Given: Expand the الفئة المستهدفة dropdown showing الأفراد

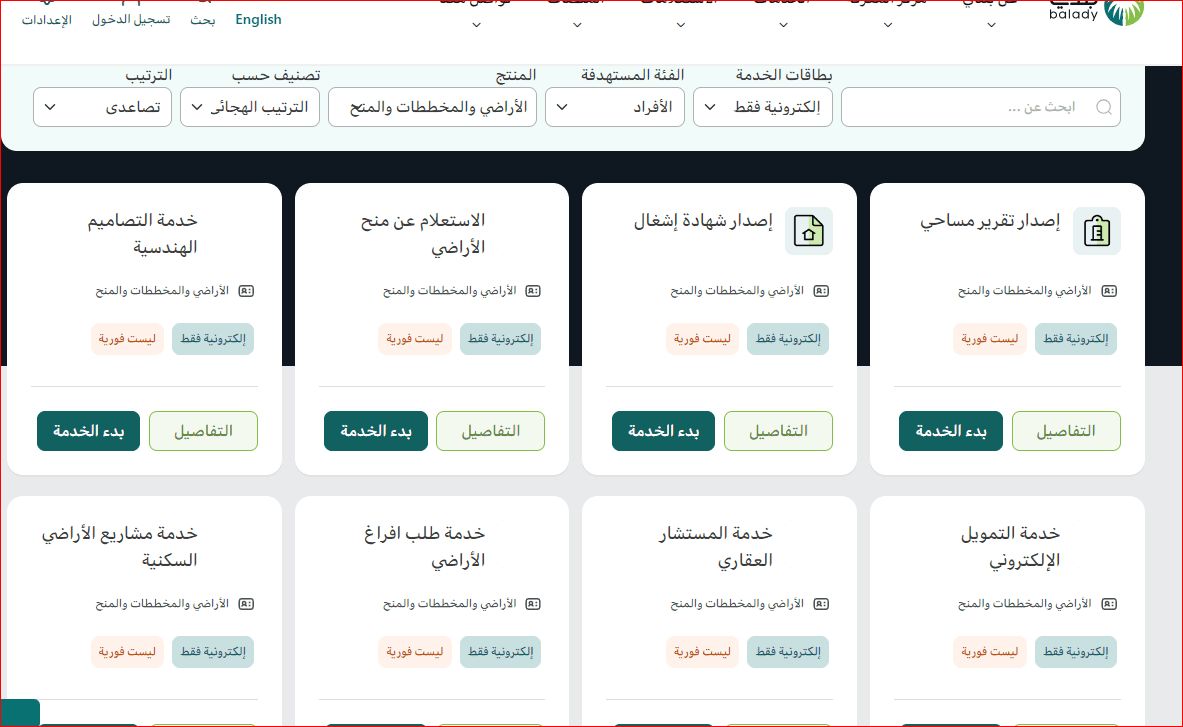Looking at the screenshot, I should click(x=614, y=106).
